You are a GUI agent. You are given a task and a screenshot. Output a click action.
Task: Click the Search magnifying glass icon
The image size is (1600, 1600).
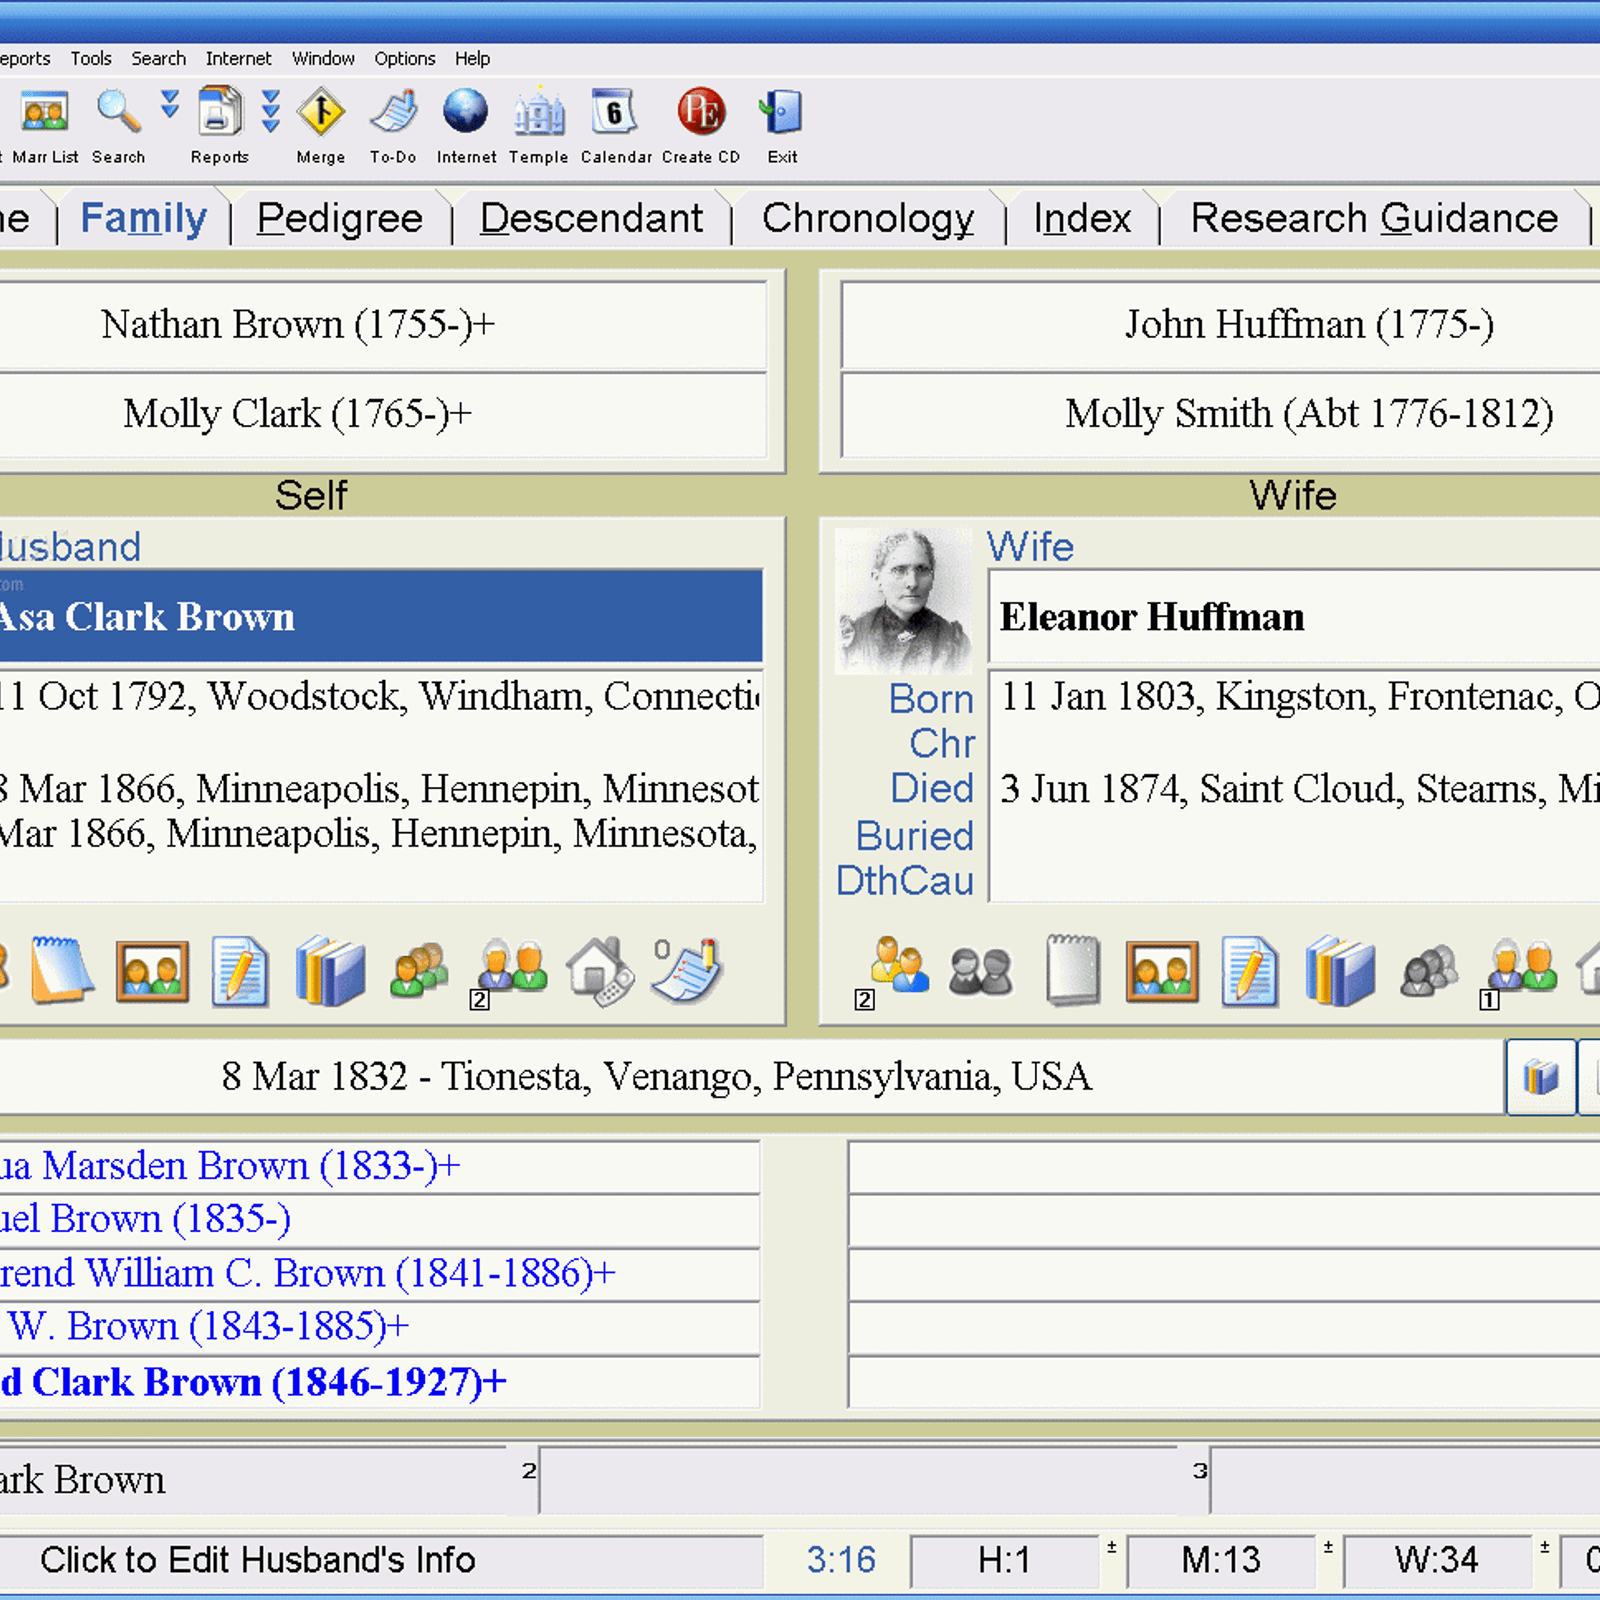(118, 111)
